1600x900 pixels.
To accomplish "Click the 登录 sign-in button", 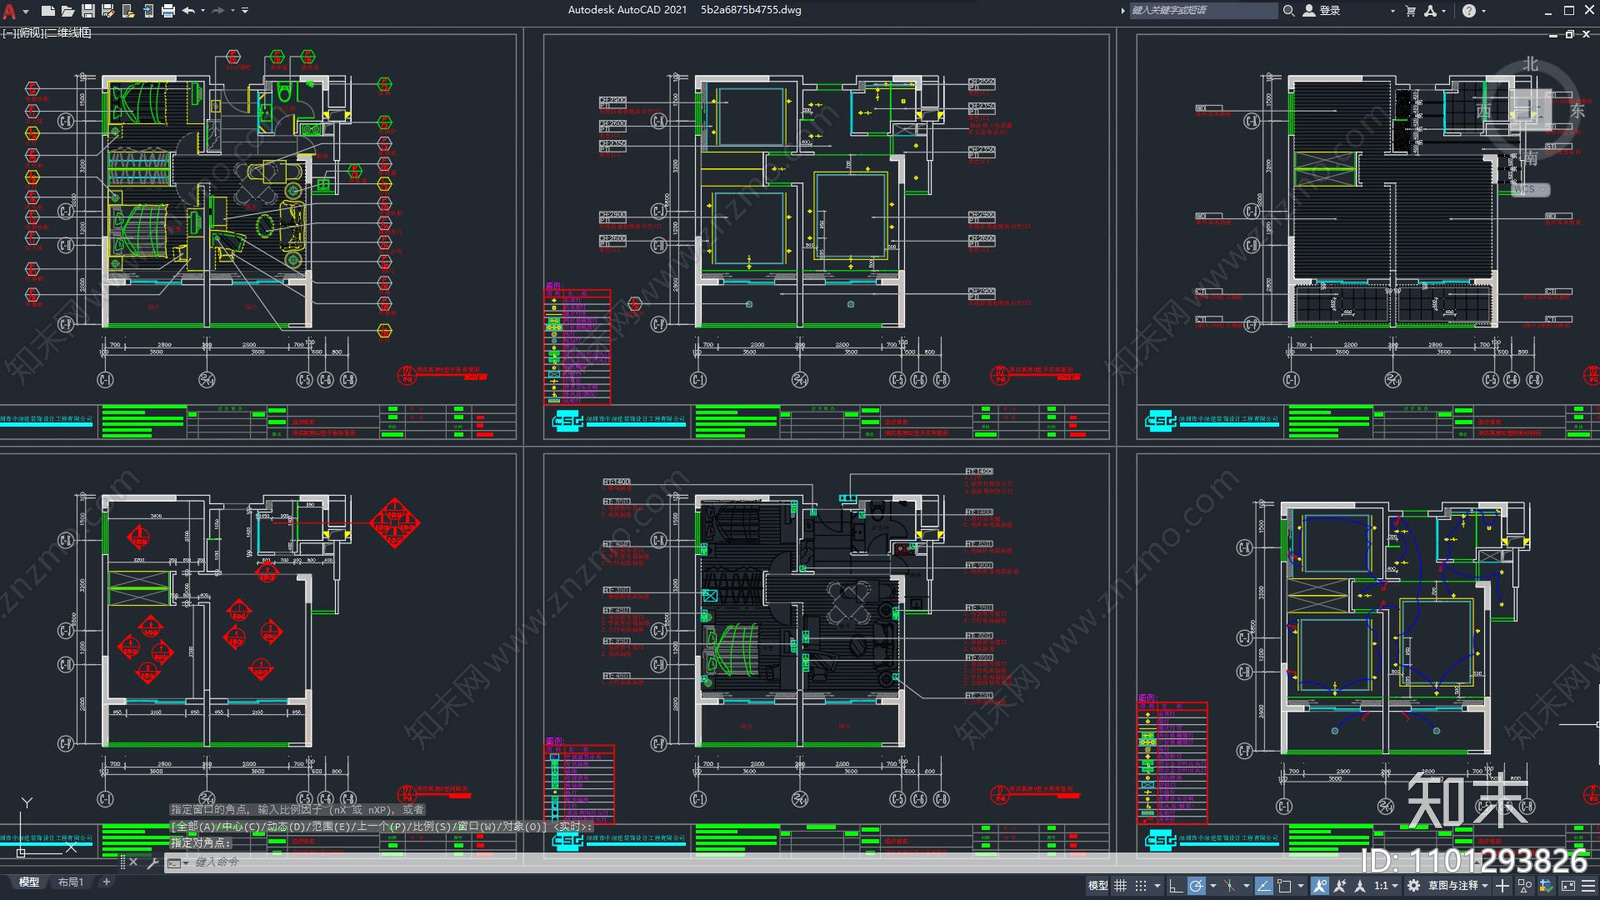I will (1321, 11).
